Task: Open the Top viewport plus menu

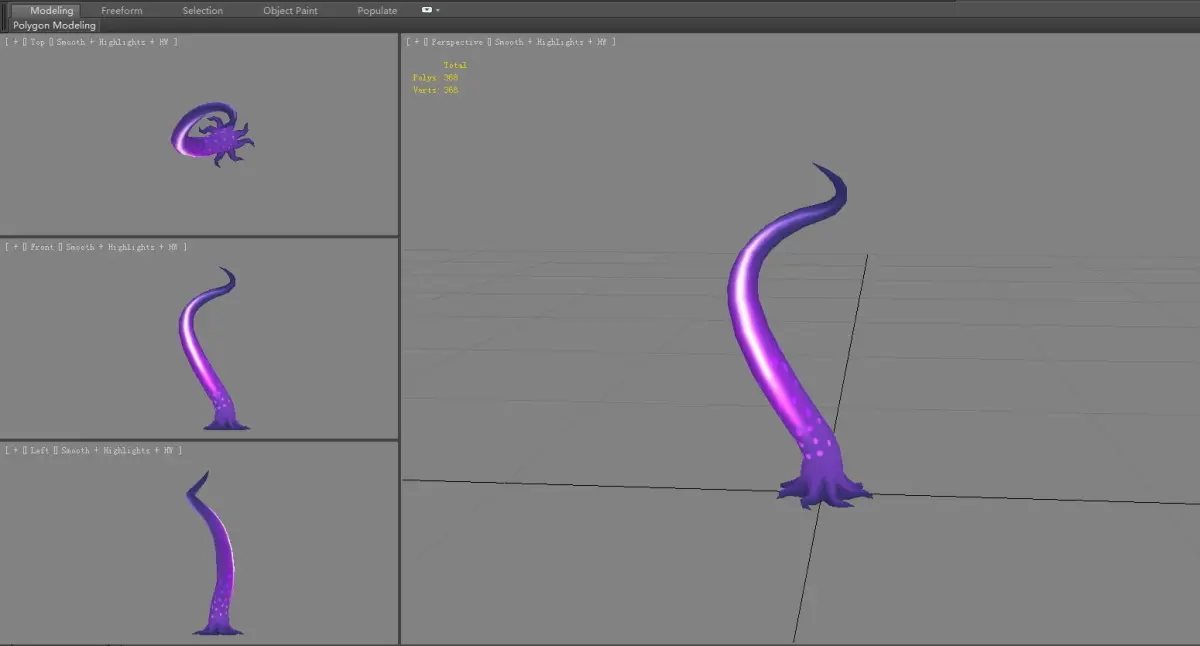Action: (x=16, y=42)
